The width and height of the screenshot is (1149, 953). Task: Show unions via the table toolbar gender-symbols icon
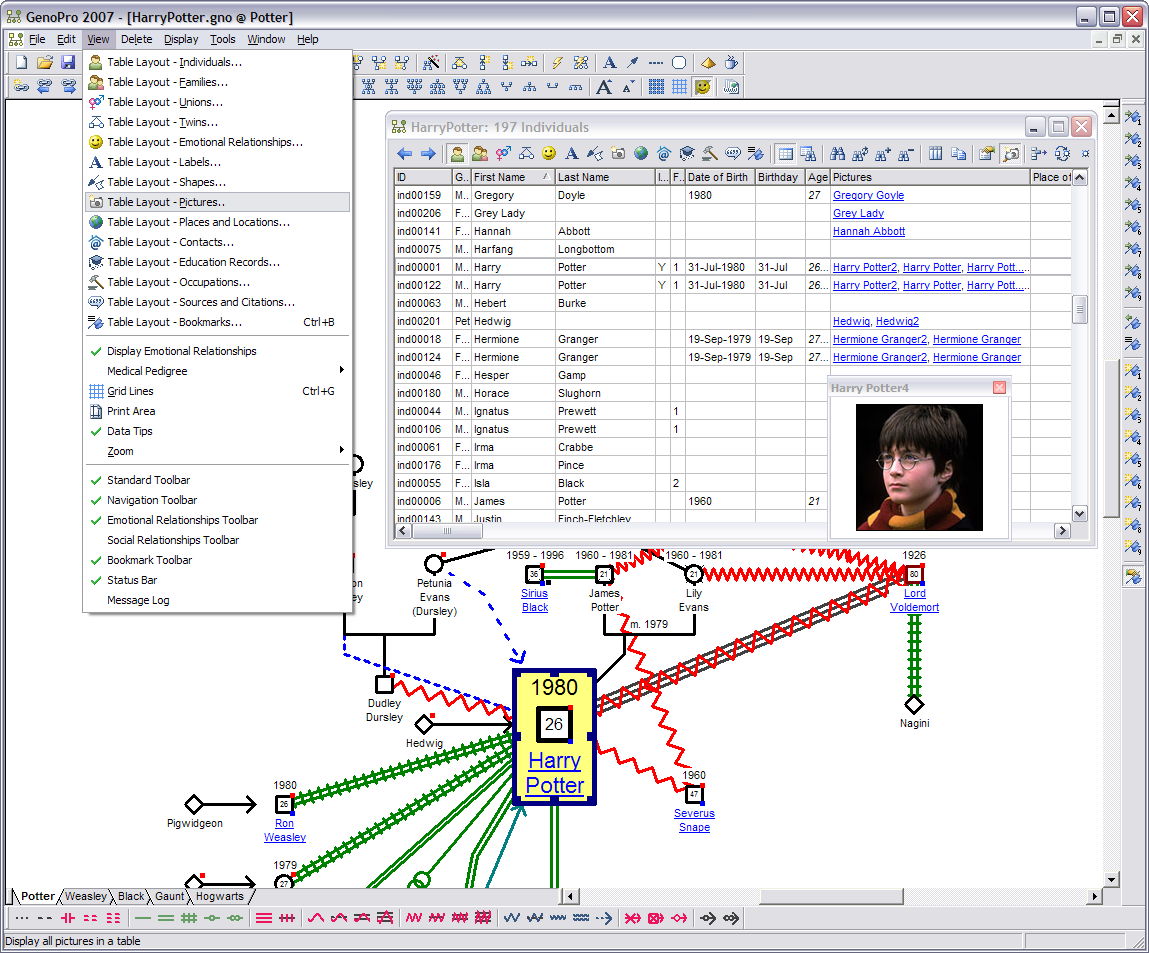(503, 153)
